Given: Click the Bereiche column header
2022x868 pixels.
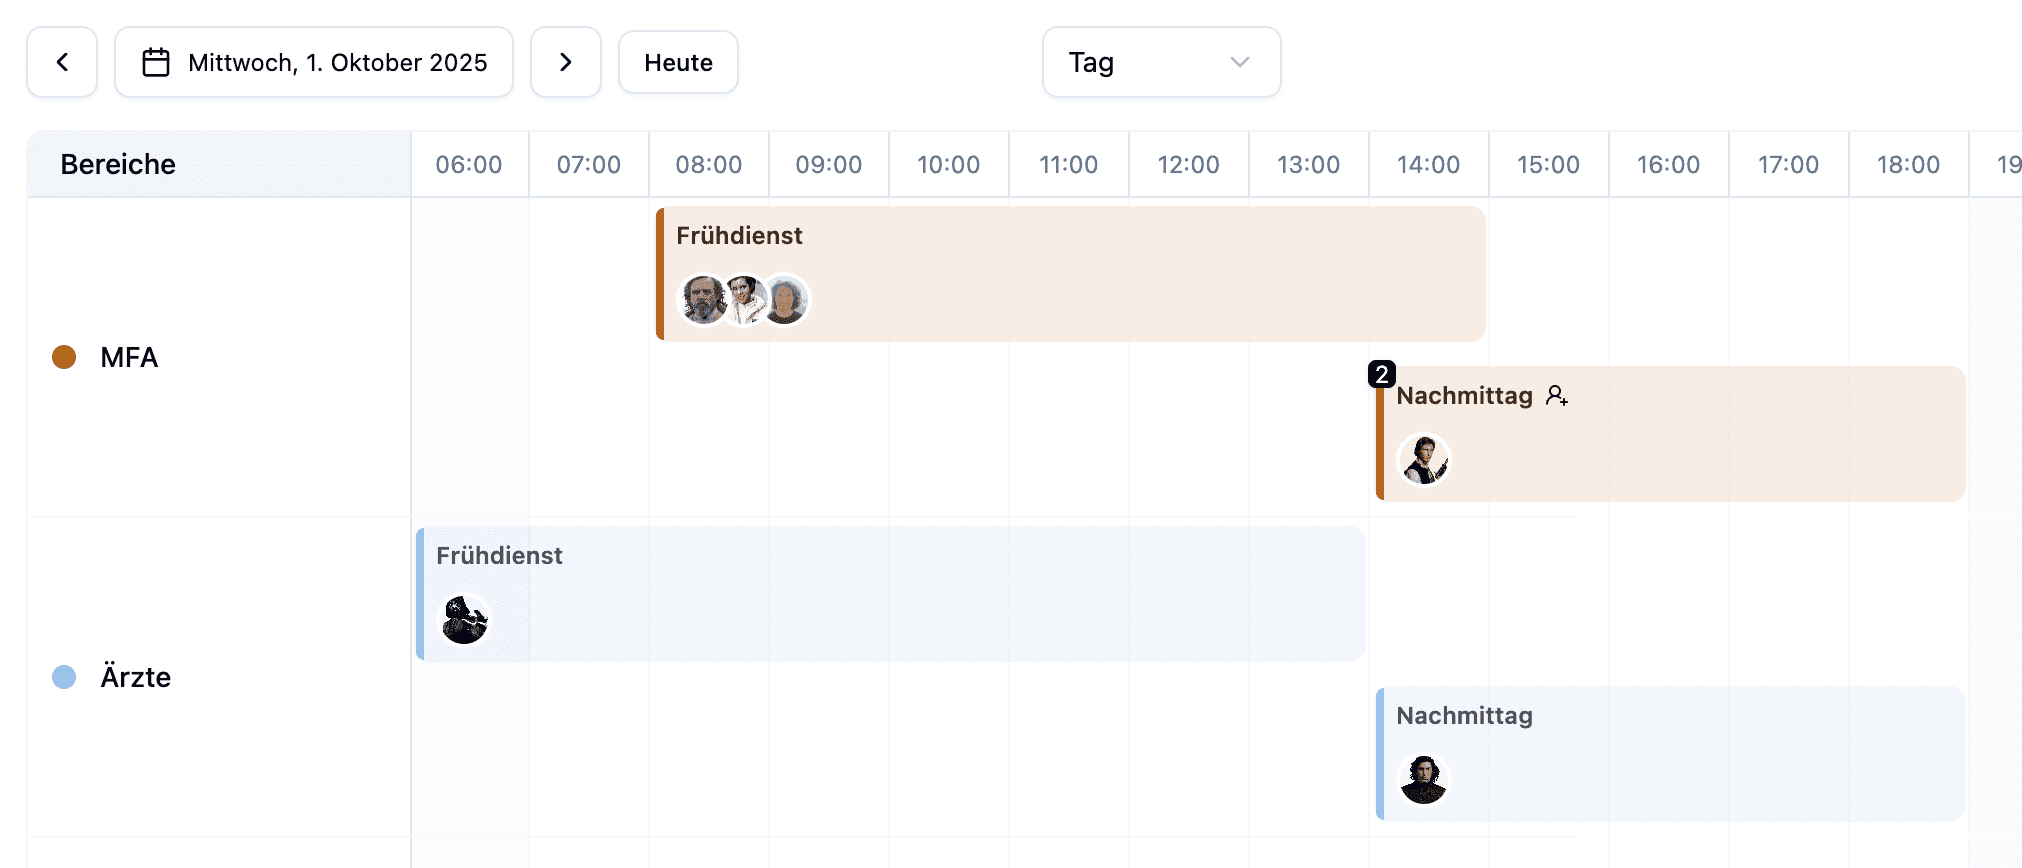Looking at the screenshot, I should (x=118, y=165).
